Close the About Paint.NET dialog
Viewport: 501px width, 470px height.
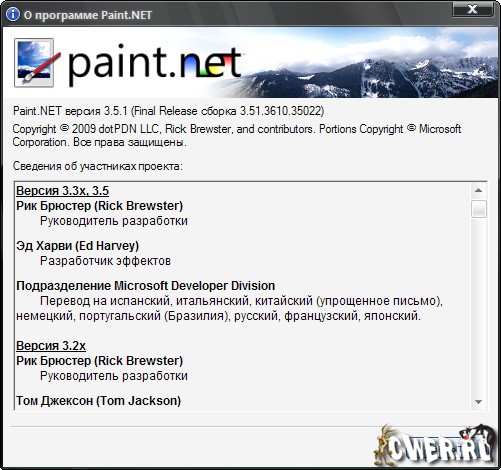click(x=472, y=9)
